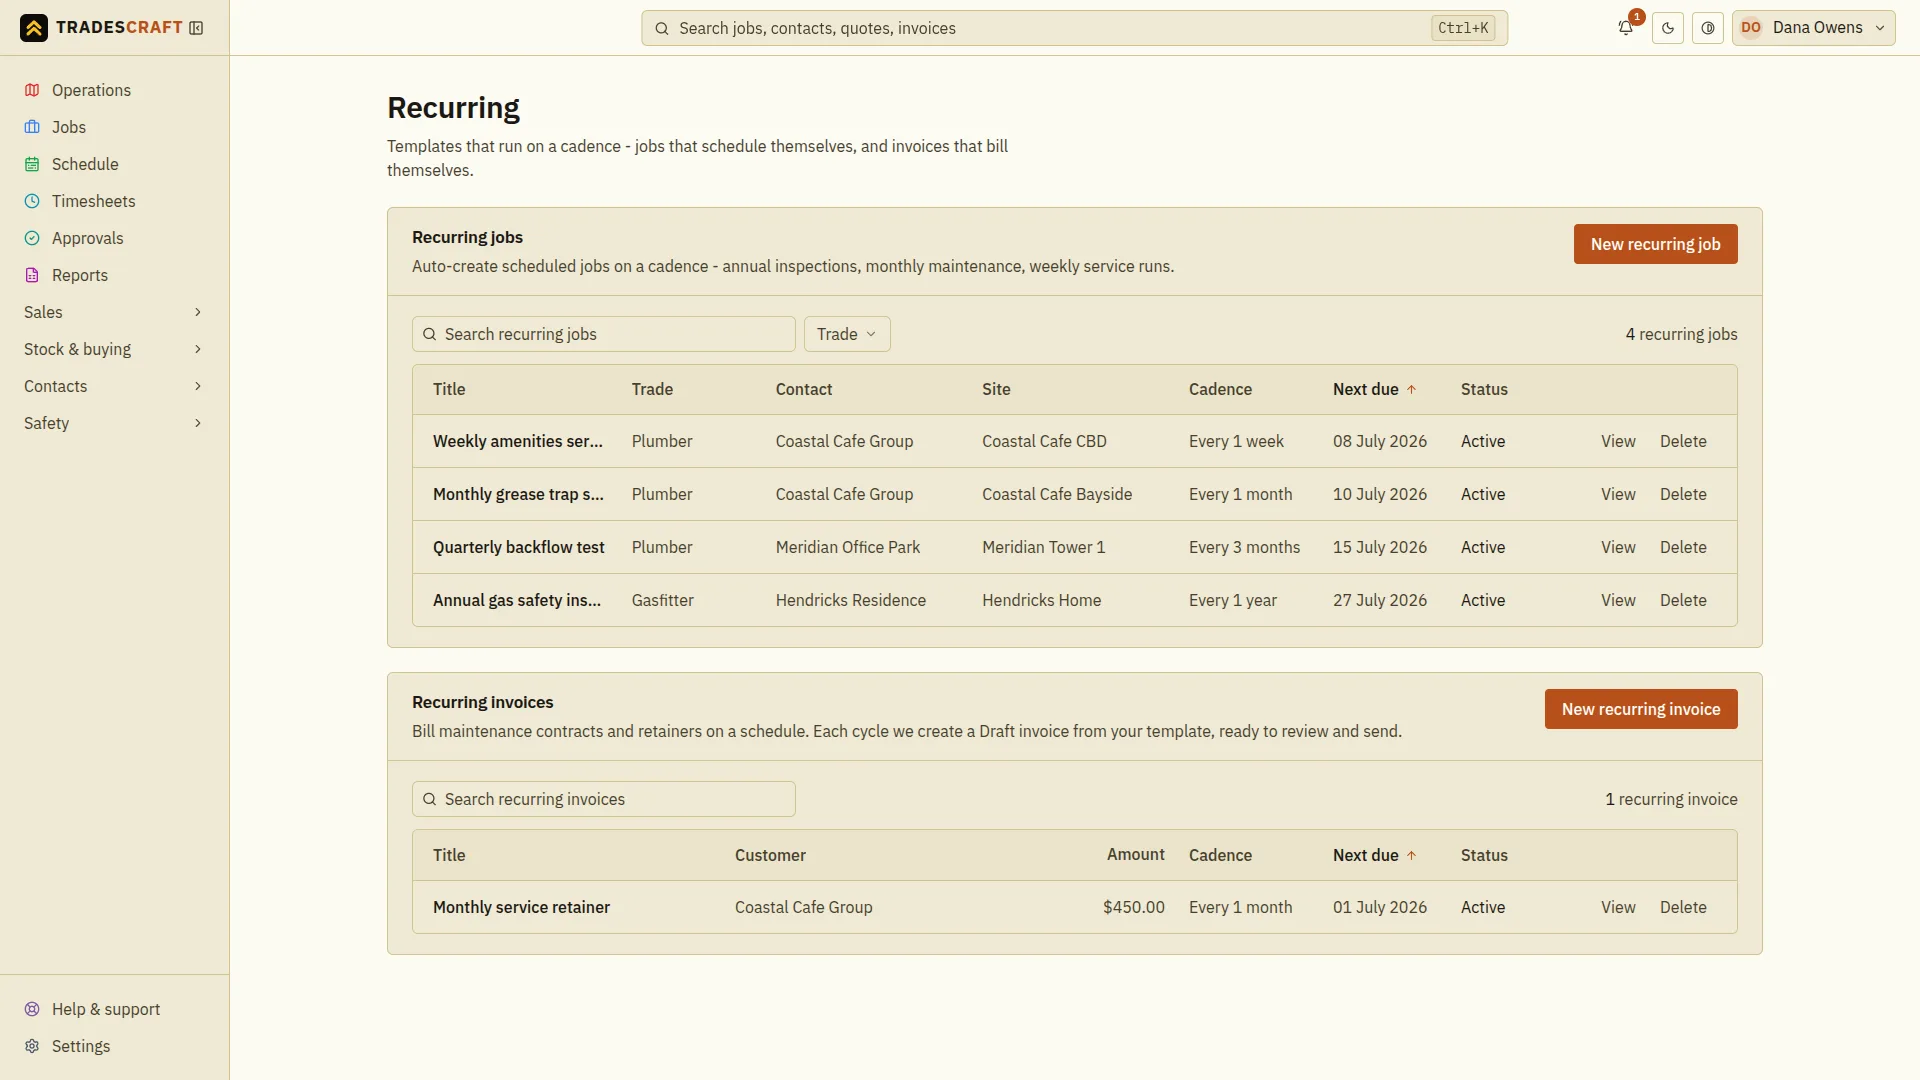Click the 'Coastal Cafe Bayside' site cell
1920x1080 pixels.
pyautogui.click(x=1057, y=494)
